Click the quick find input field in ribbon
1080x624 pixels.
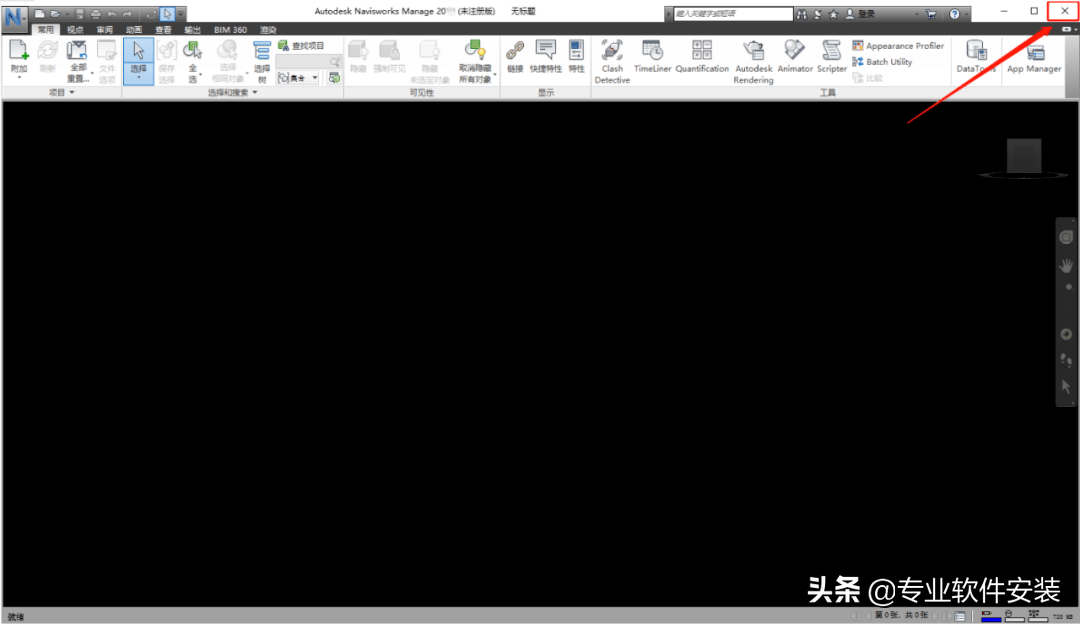coord(309,62)
